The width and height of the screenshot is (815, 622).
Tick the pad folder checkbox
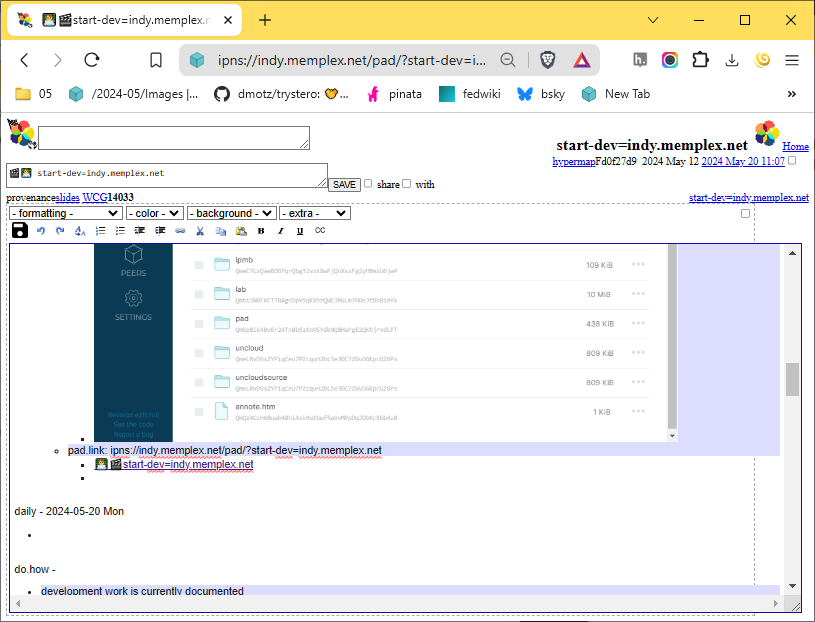click(x=199, y=324)
